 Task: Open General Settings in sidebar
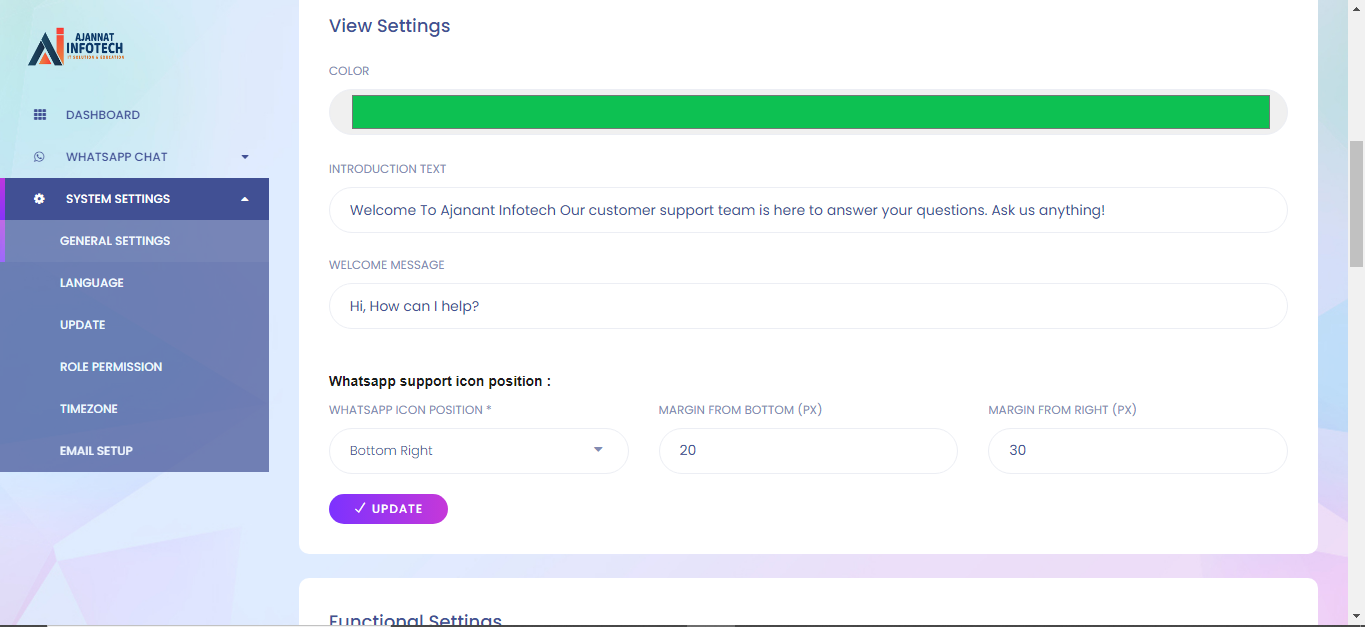coord(115,241)
